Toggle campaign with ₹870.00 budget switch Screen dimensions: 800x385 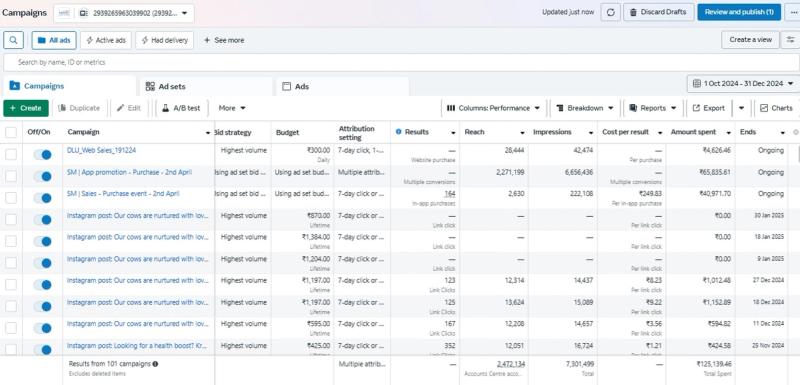pyautogui.click(x=42, y=219)
